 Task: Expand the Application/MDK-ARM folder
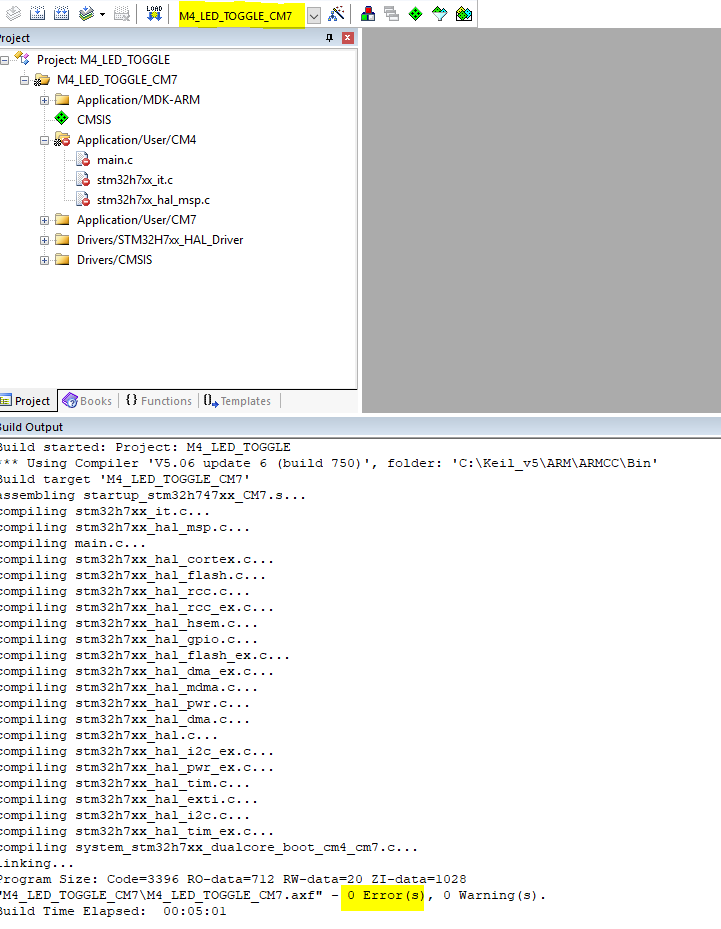pos(44,100)
